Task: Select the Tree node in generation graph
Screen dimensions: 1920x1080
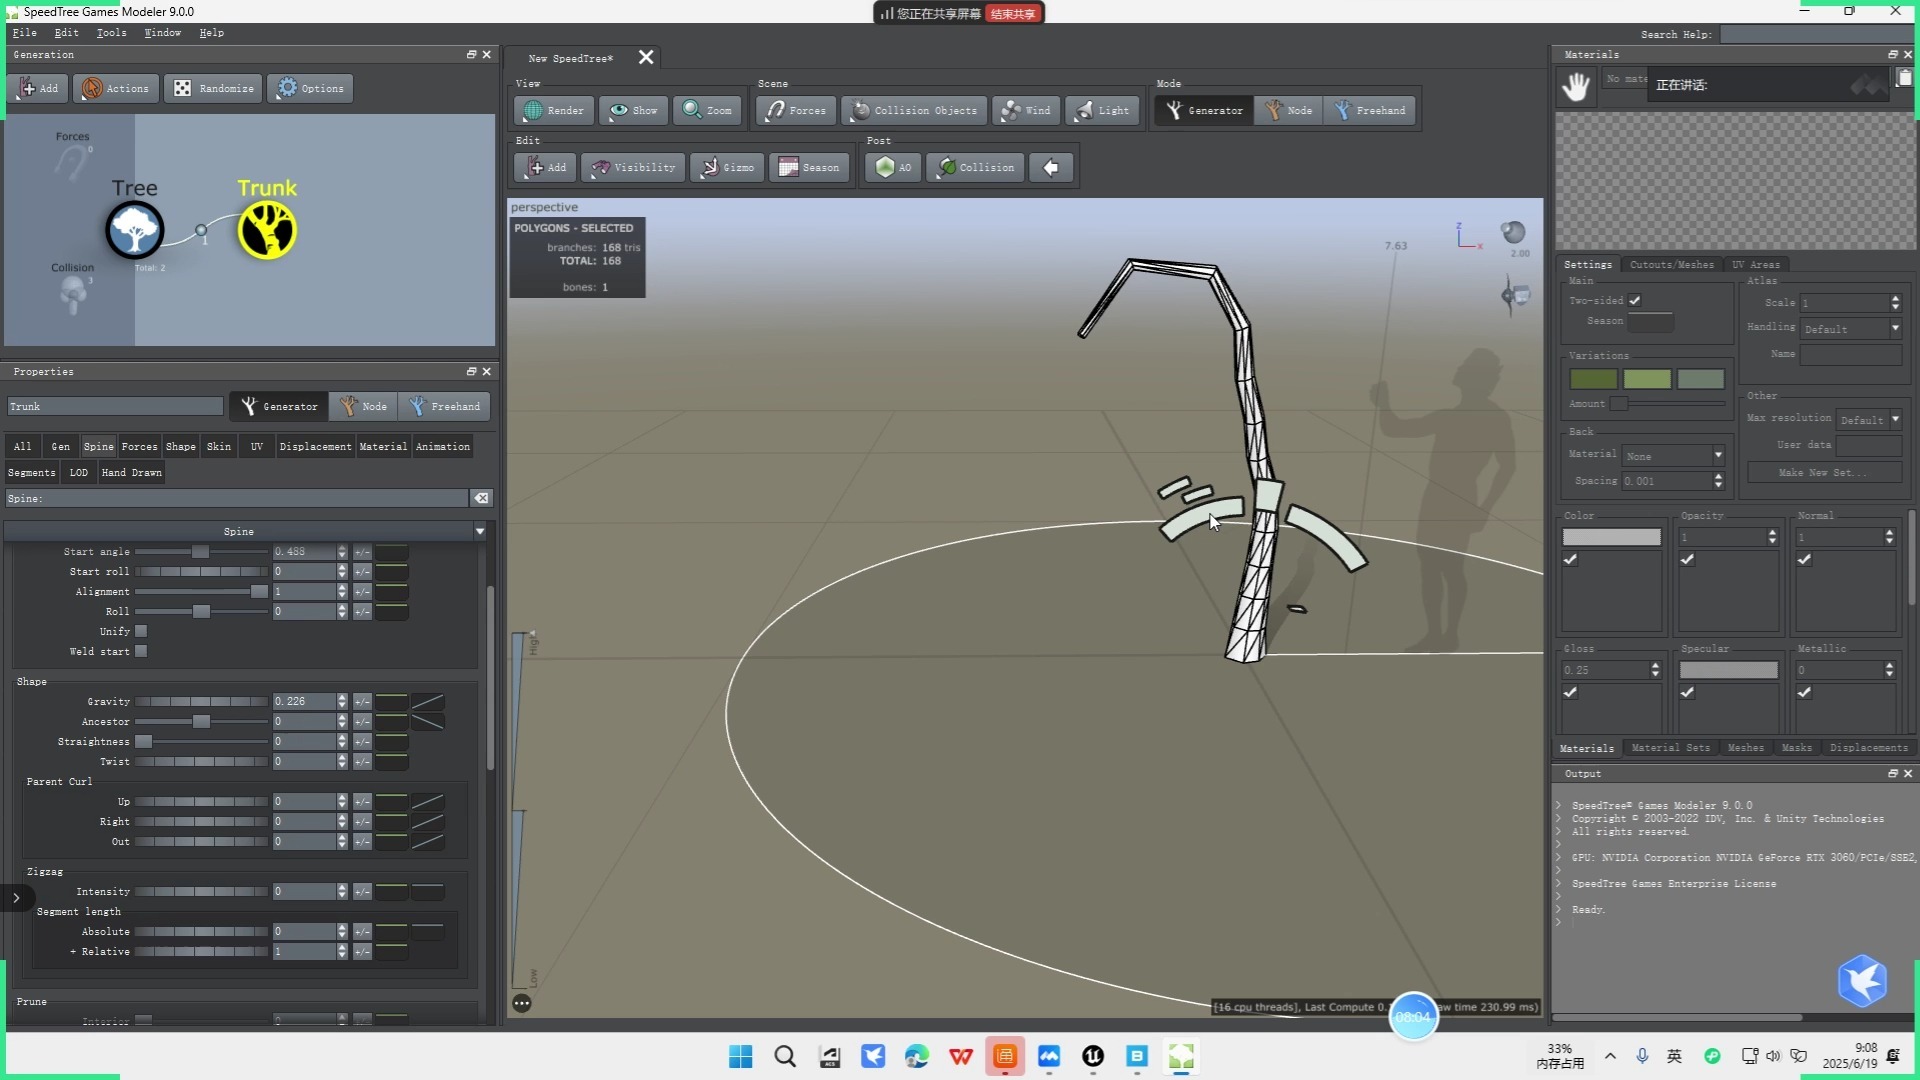Action: point(135,230)
